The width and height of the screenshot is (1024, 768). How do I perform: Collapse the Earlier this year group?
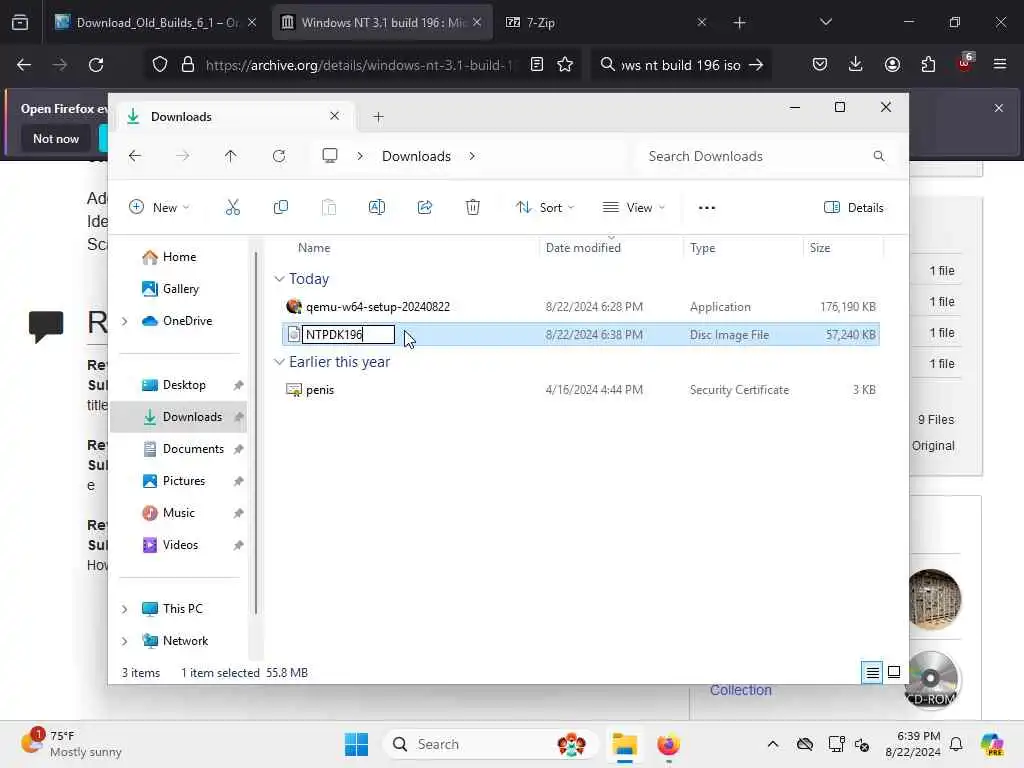280,362
